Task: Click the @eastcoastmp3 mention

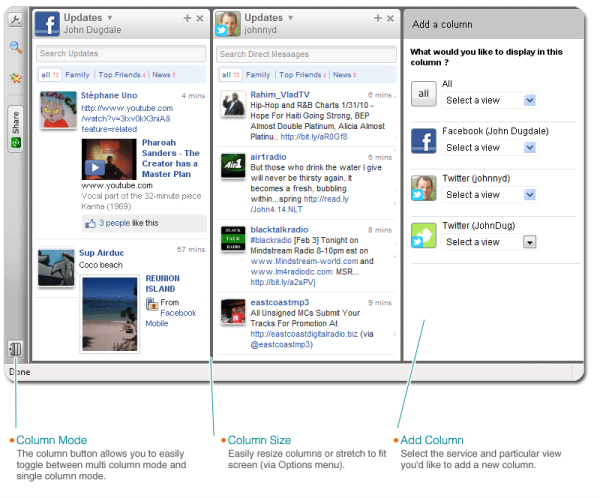Action: pyautogui.click(x=281, y=345)
